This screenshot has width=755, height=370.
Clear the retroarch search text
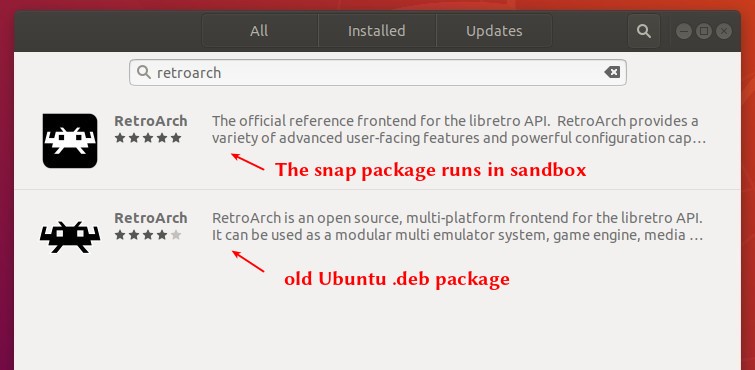click(612, 72)
